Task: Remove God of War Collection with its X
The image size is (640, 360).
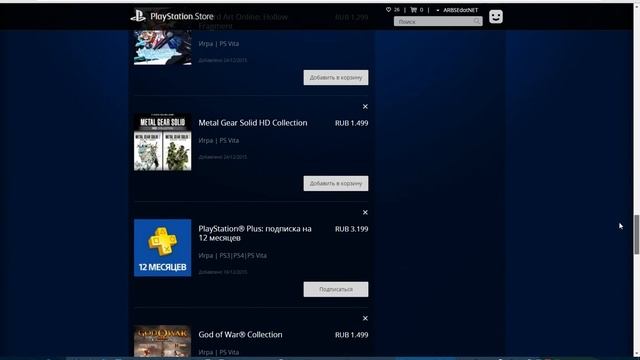Action: (x=365, y=318)
